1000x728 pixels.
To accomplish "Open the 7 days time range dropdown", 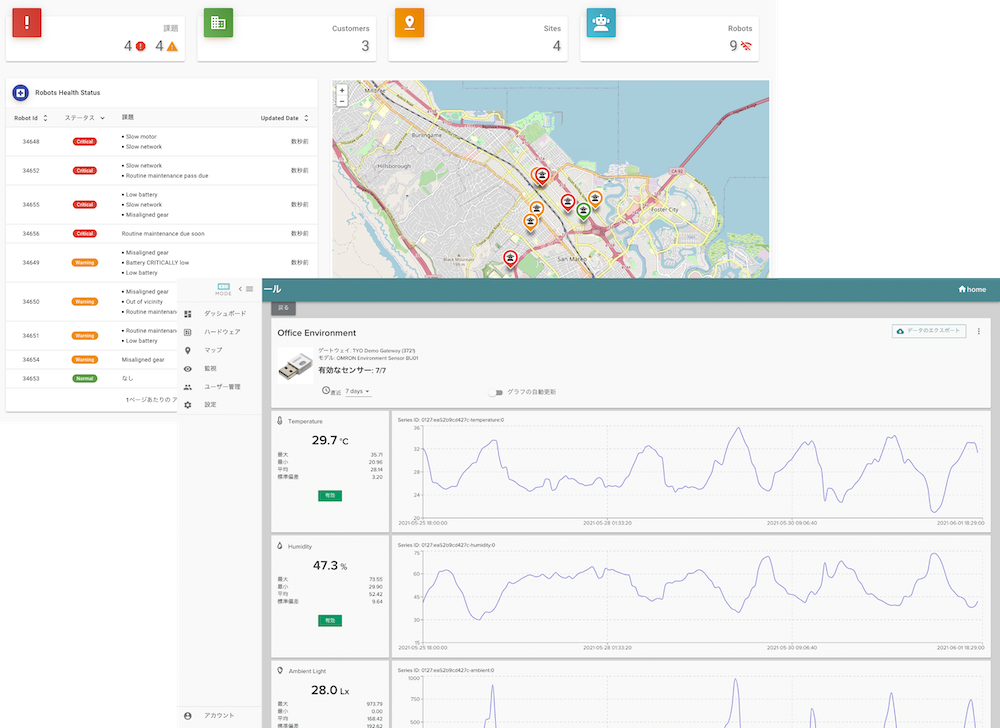I will click(357, 391).
